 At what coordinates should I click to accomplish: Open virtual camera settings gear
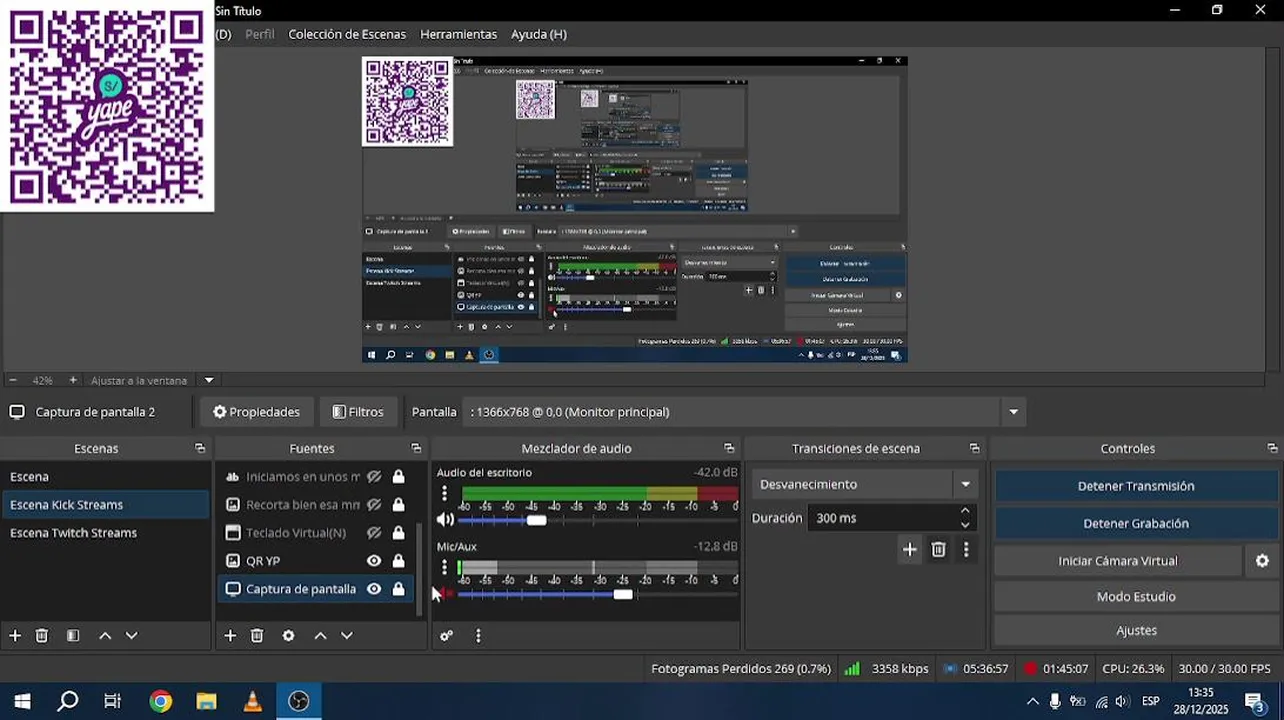coord(1262,561)
